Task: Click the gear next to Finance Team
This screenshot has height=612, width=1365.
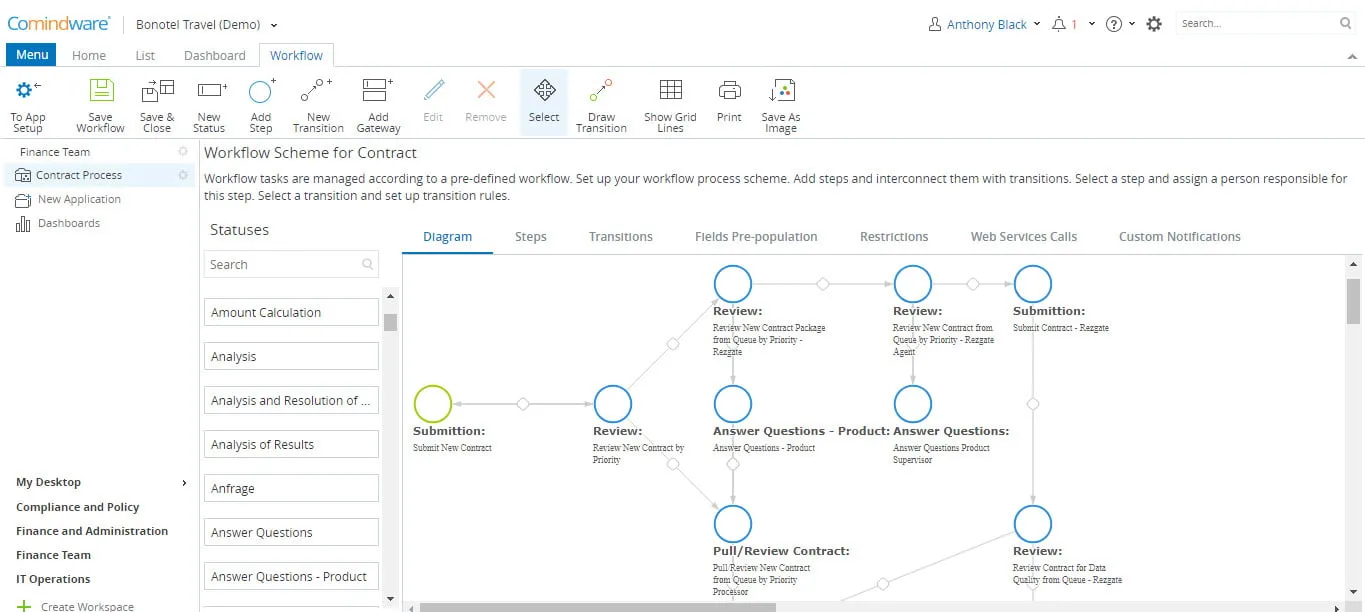Action: coord(183,152)
